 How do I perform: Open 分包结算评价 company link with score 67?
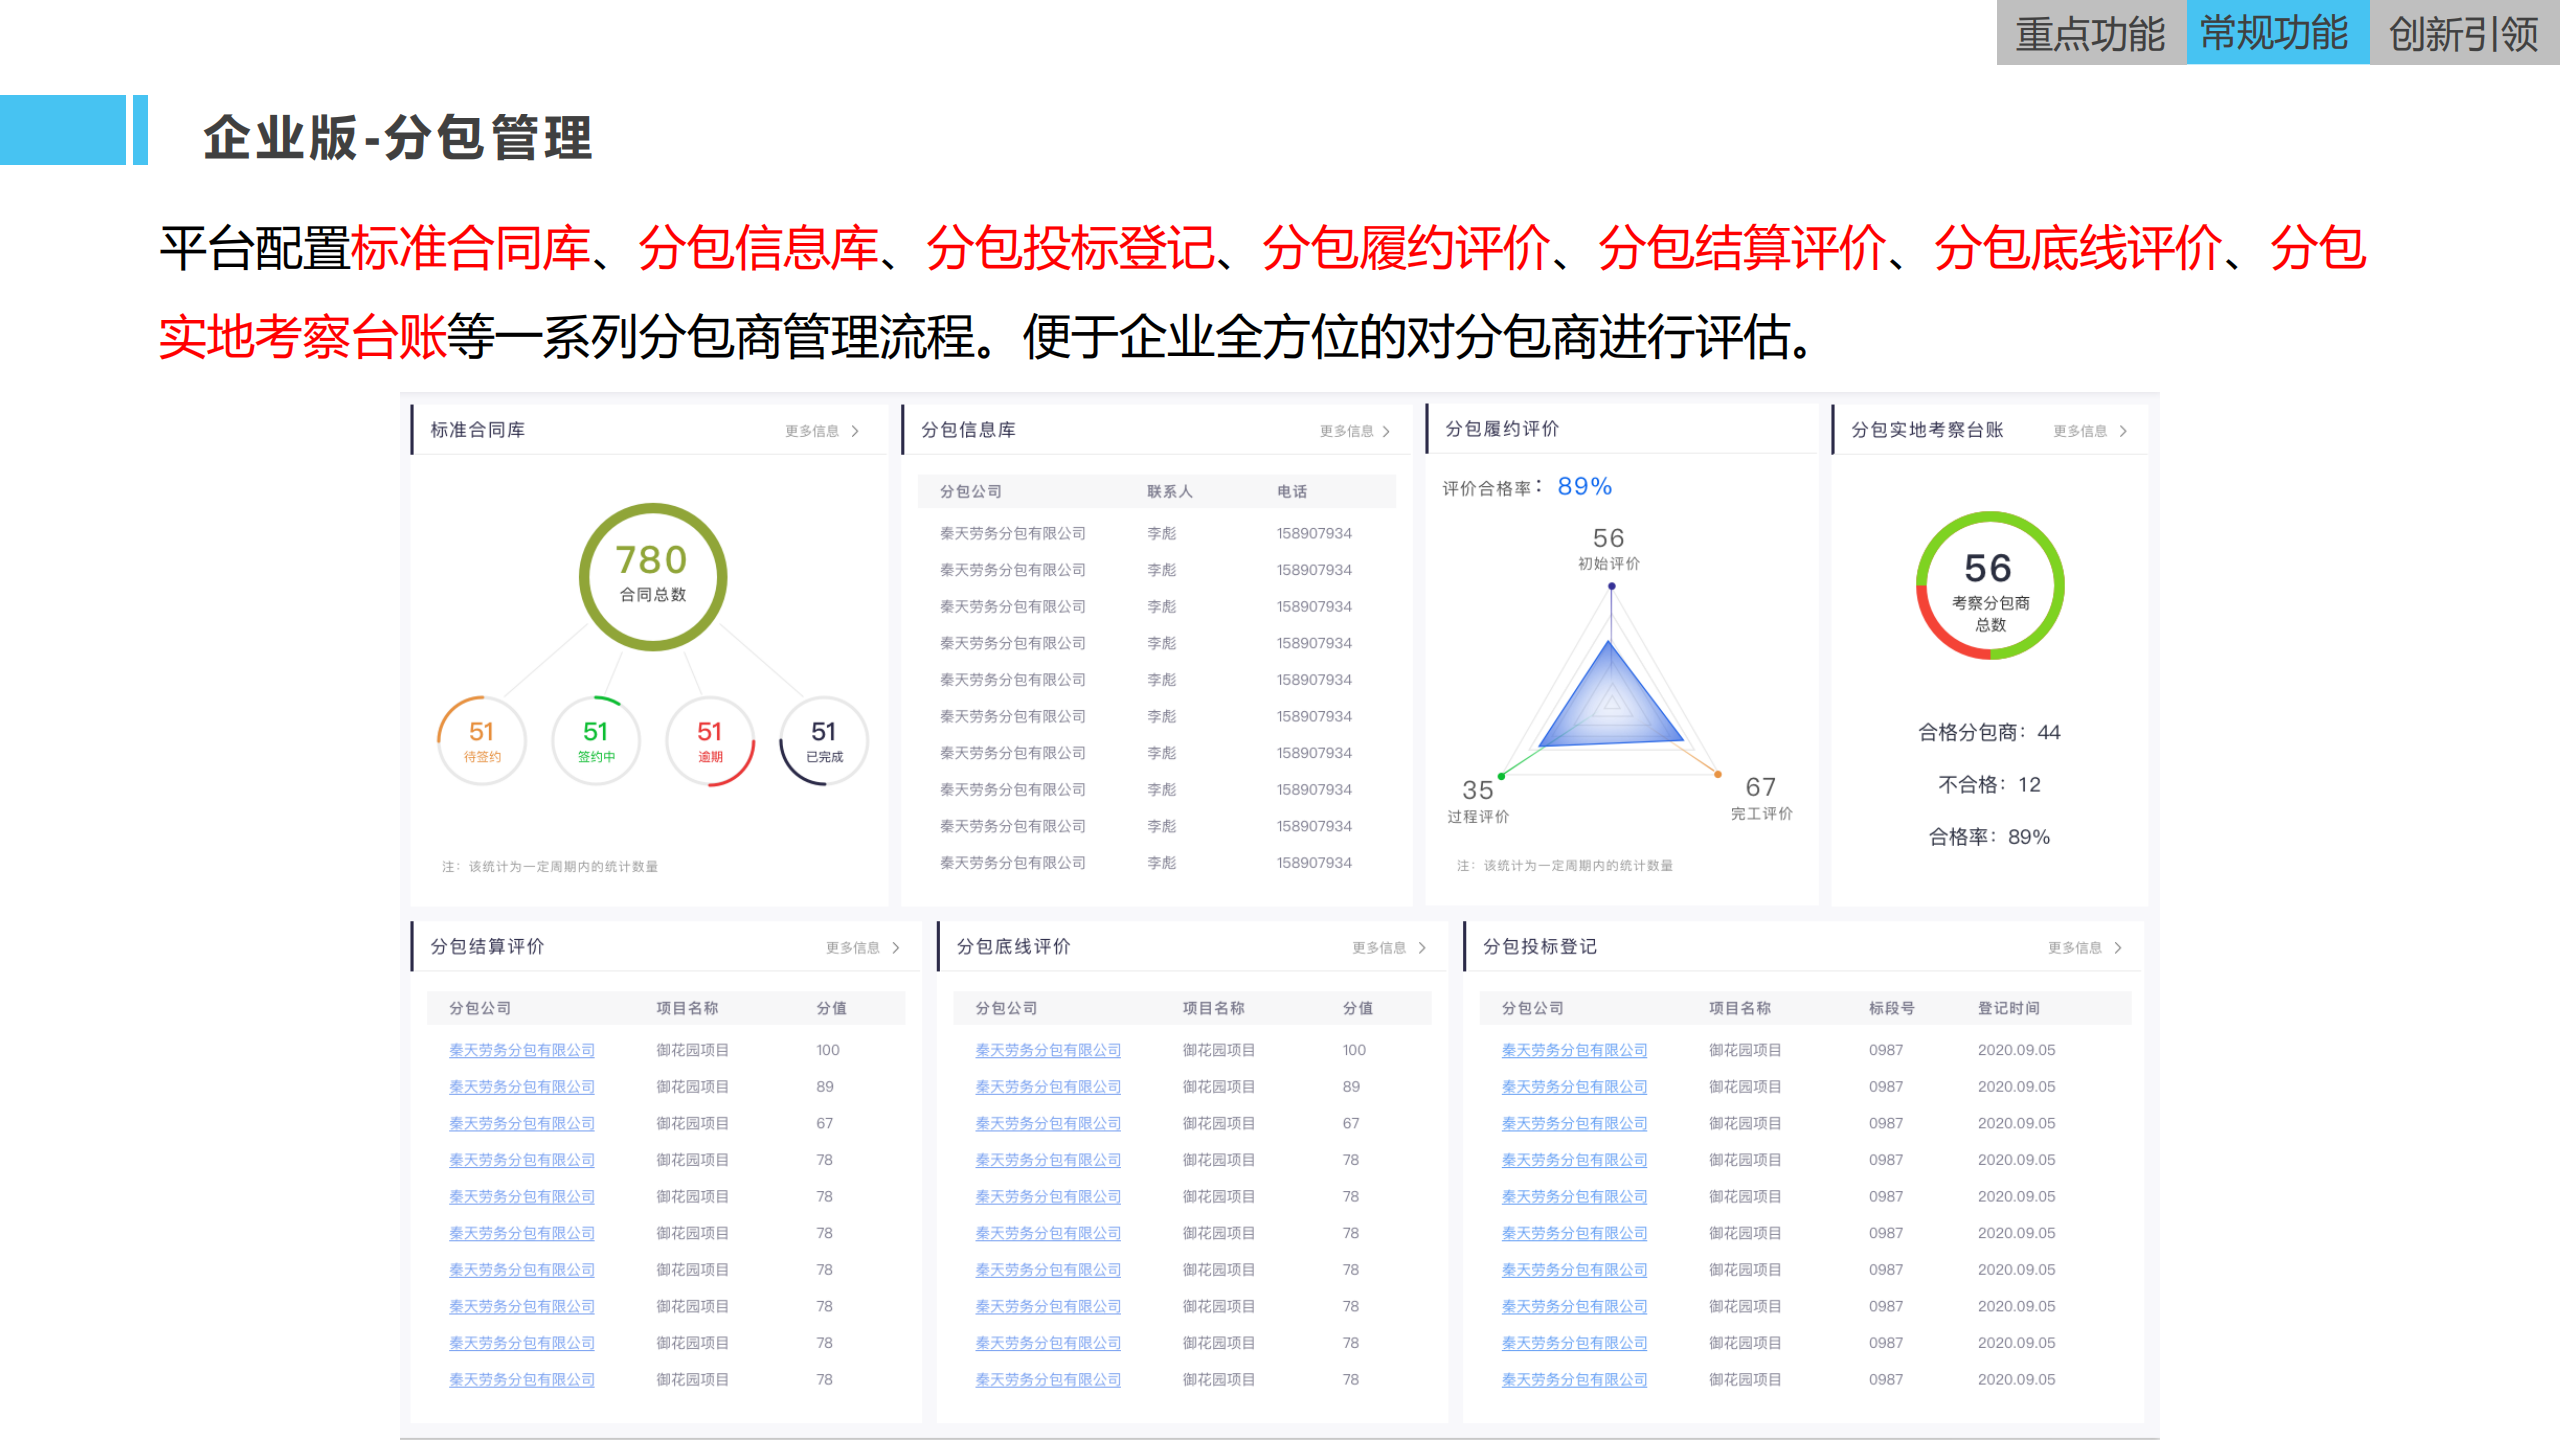click(522, 1124)
